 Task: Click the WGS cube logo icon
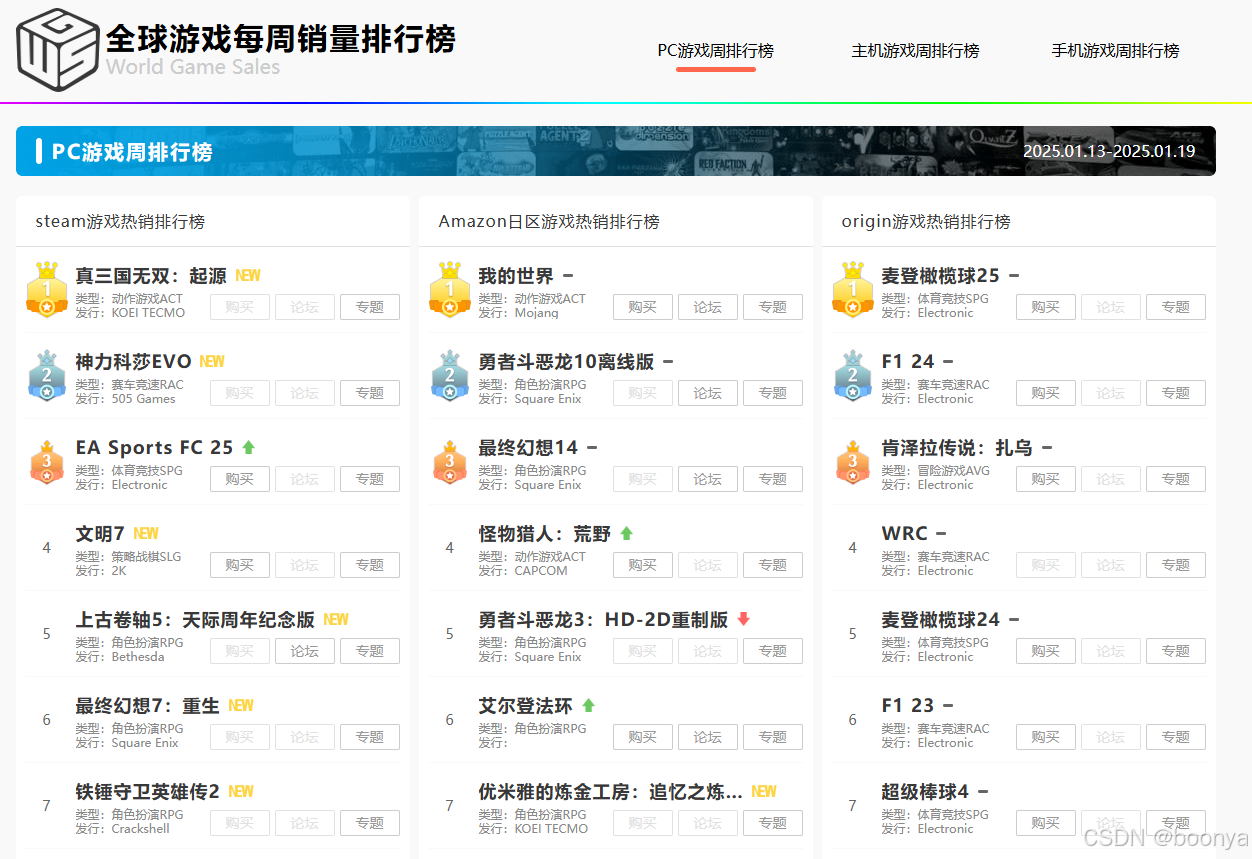57,48
